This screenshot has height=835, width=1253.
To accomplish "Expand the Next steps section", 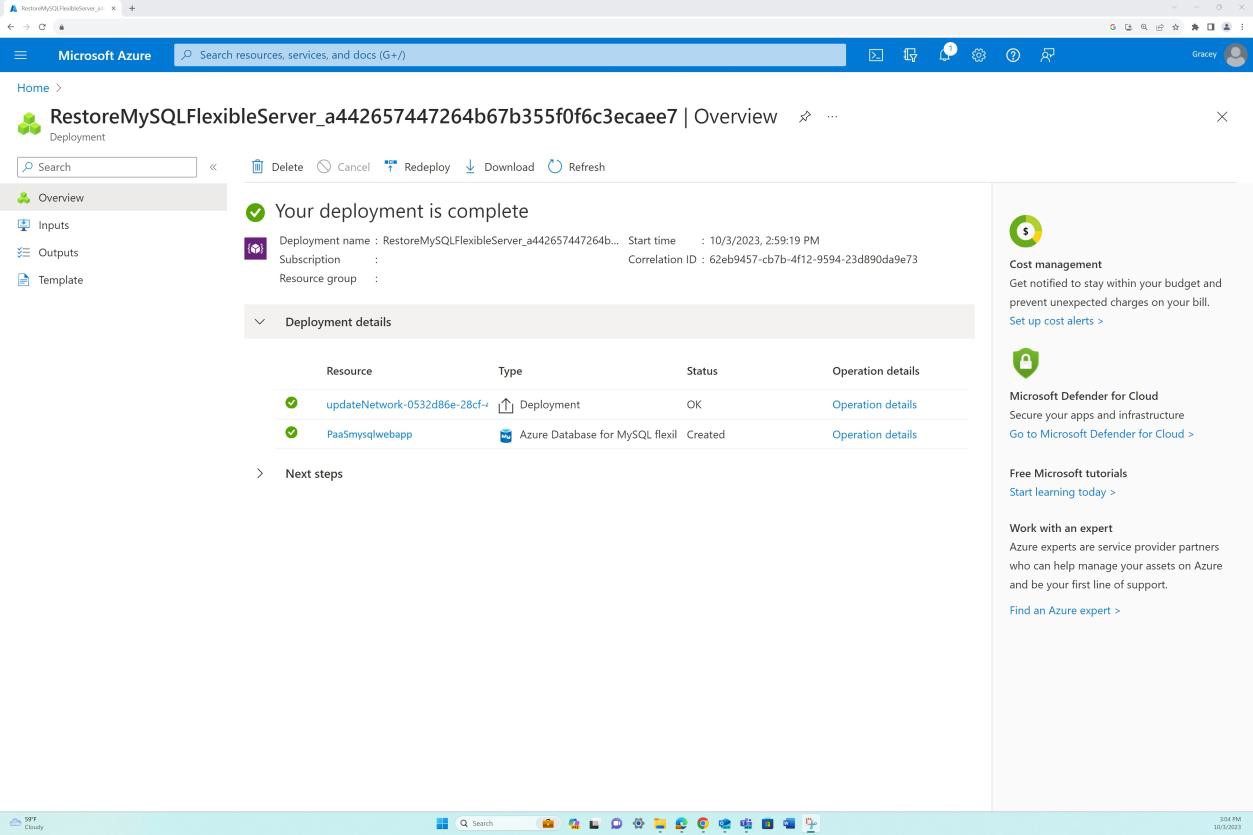I will point(260,473).
